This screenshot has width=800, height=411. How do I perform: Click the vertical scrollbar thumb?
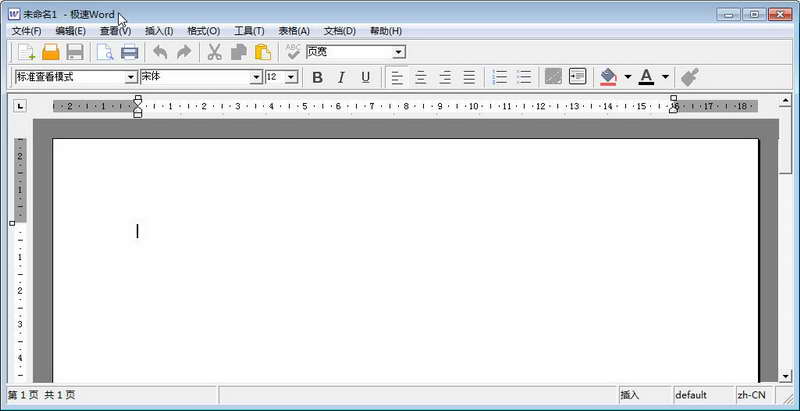tap(786, 140)
